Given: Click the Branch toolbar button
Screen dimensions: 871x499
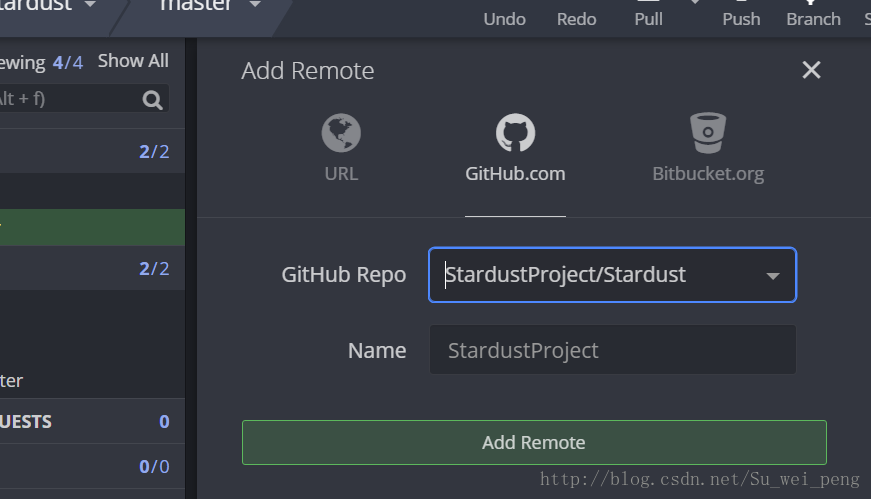Looking at the screenshot, I should 813,19.
